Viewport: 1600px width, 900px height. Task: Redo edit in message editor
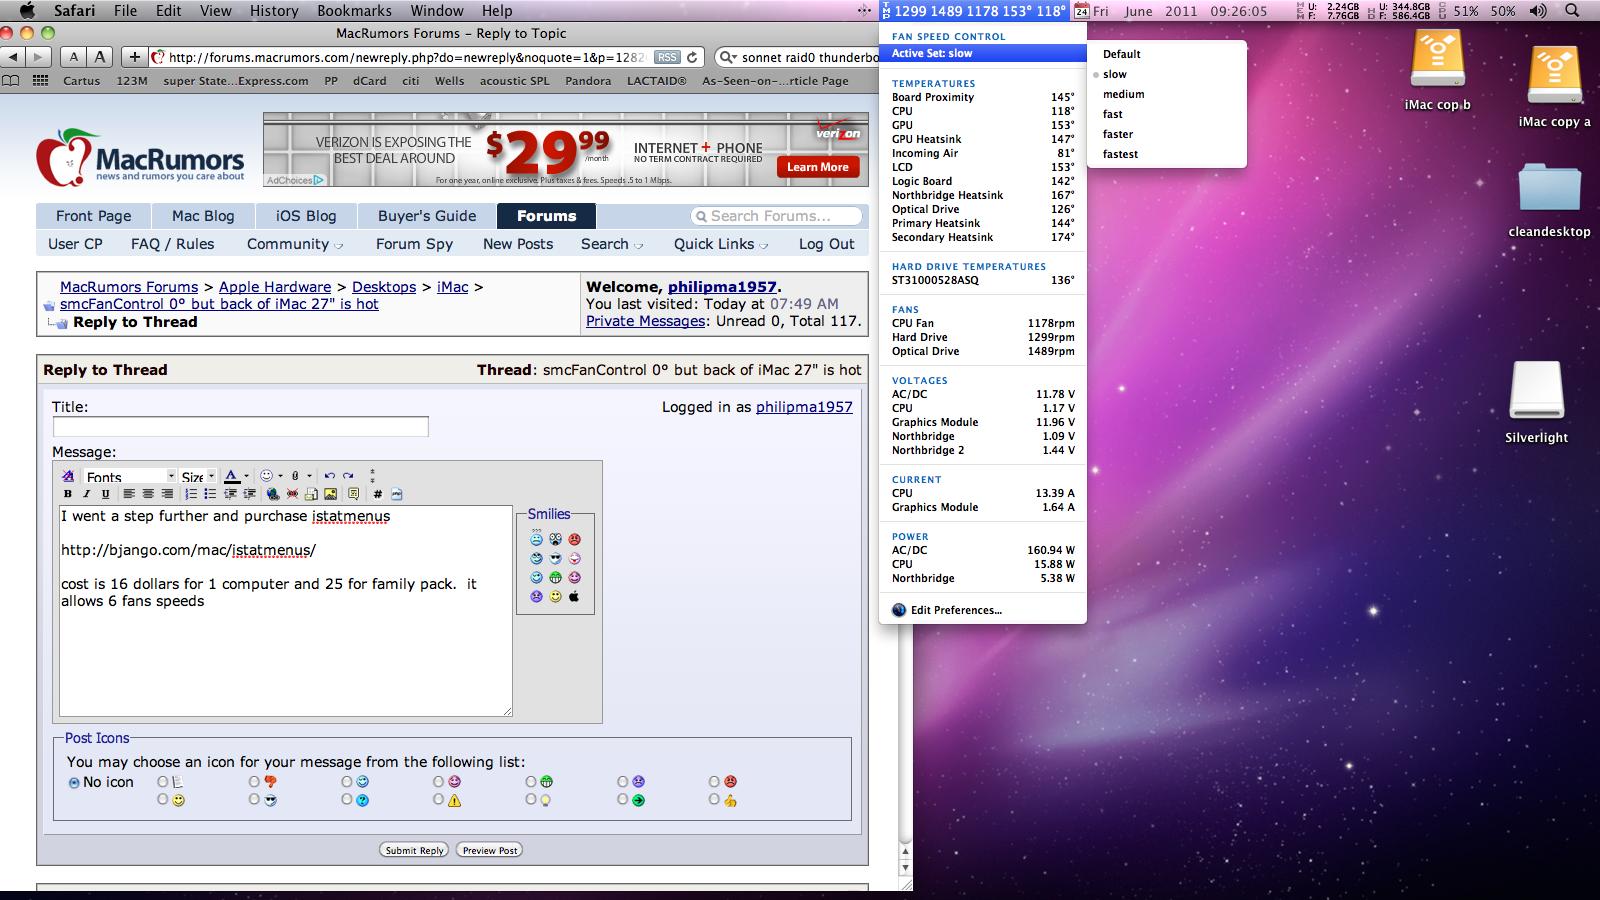[348, 476]
